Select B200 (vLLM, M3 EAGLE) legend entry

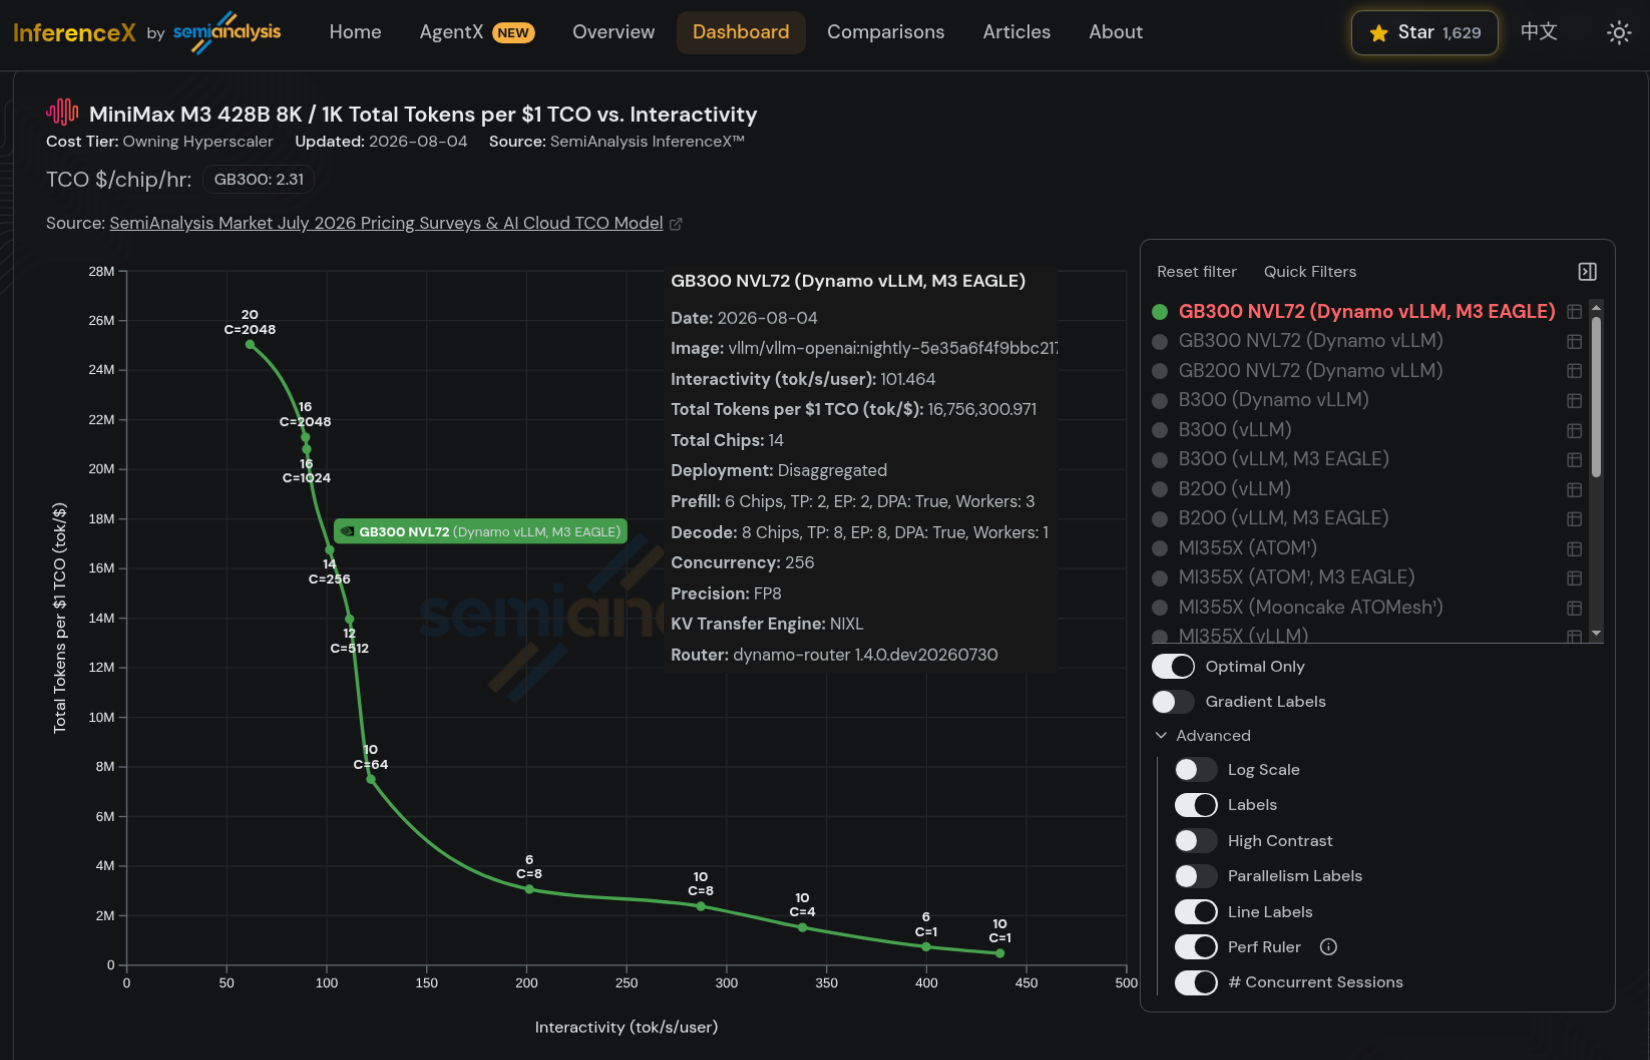pos(1283,519)
